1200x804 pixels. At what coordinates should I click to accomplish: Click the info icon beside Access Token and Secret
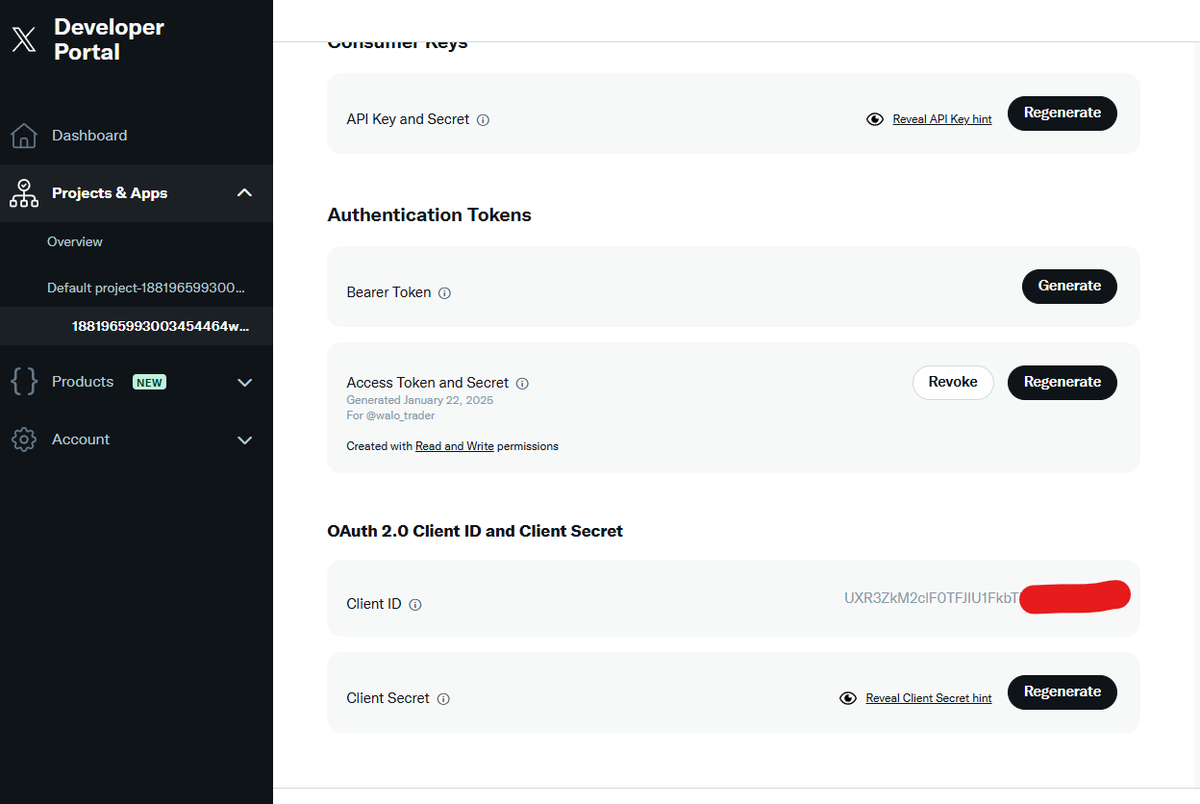pos(523,383)
